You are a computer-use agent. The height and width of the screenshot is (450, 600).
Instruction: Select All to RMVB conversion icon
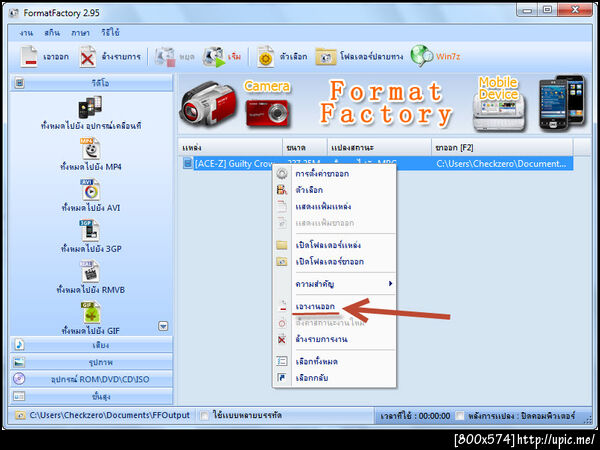(x=90, y=271)
